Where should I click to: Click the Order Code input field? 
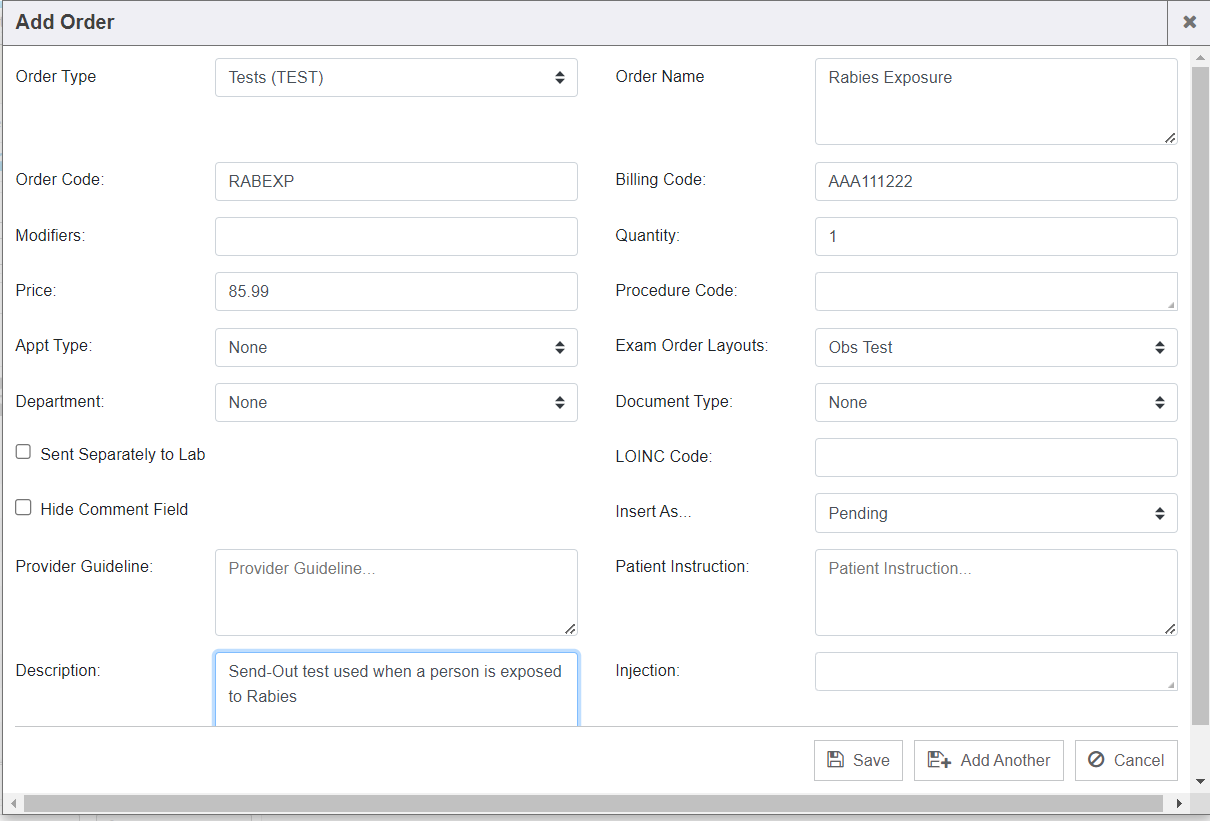[396, 182]
